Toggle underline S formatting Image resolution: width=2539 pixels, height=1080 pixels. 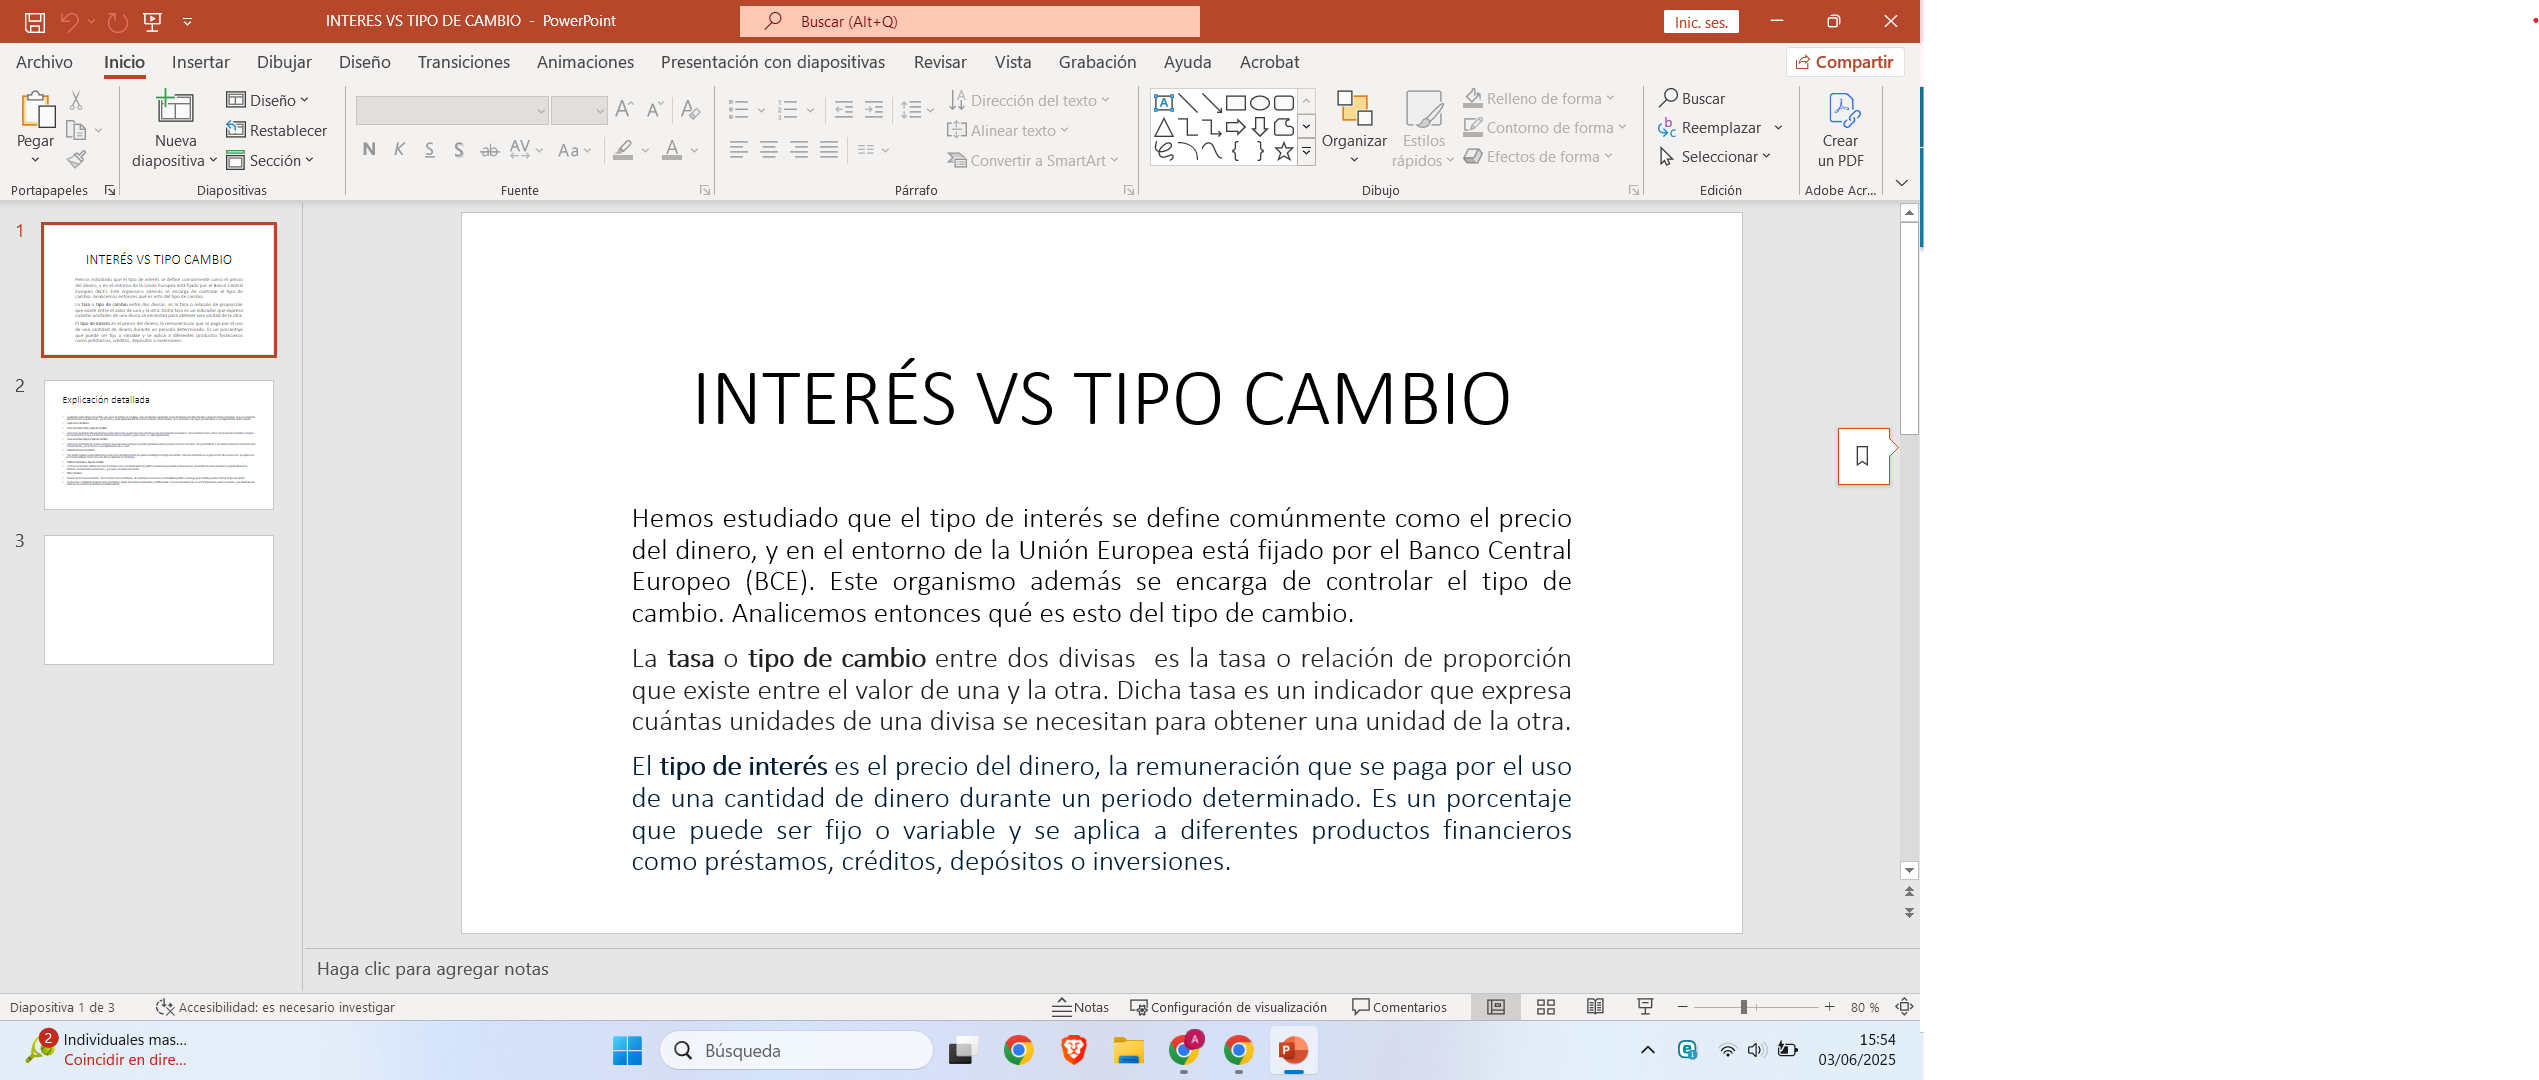[429, 150]
